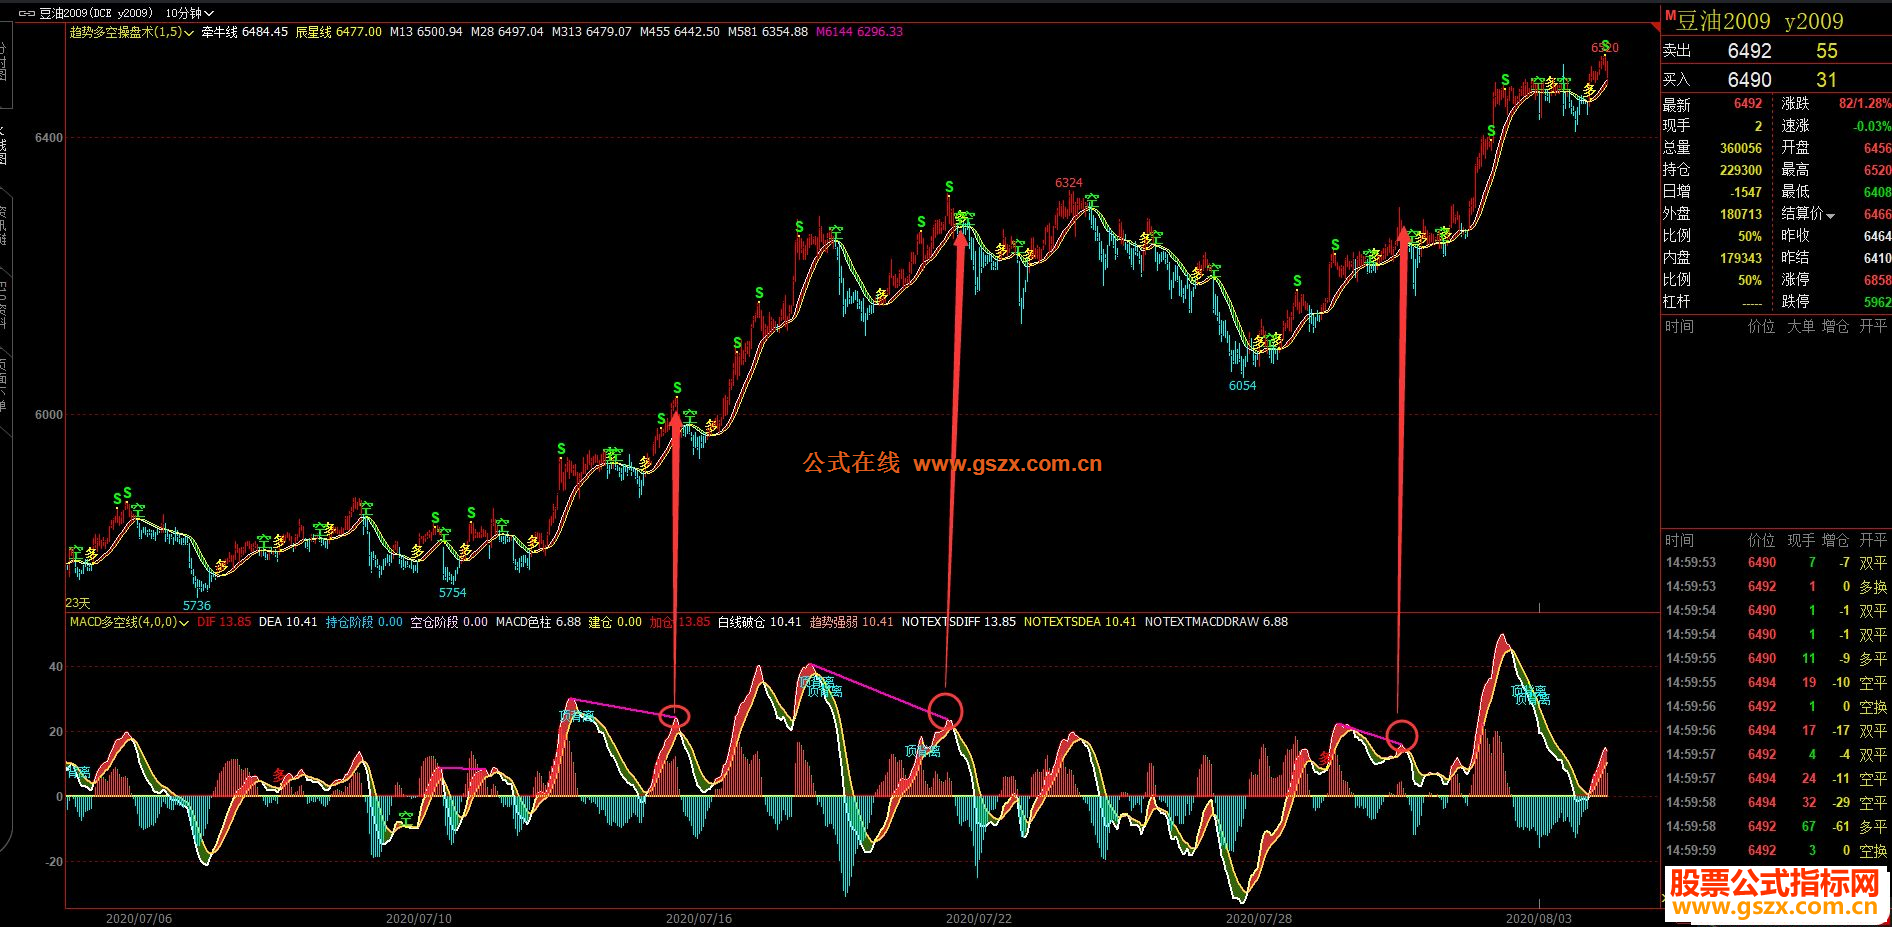
Task: Click the 卖出 price 6492
Action: pyautogui.click(x=1749, y=51)
